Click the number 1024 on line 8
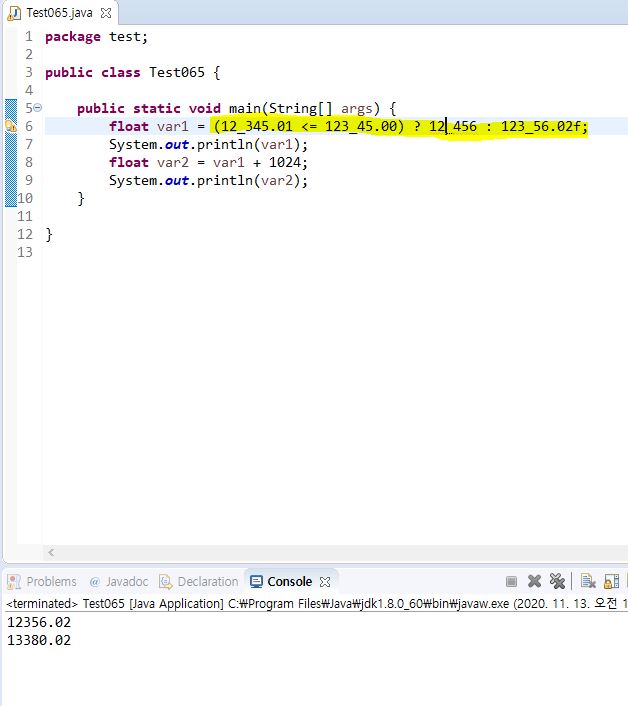This screenshot has width=628, height=706. click(x=285, y=162)
